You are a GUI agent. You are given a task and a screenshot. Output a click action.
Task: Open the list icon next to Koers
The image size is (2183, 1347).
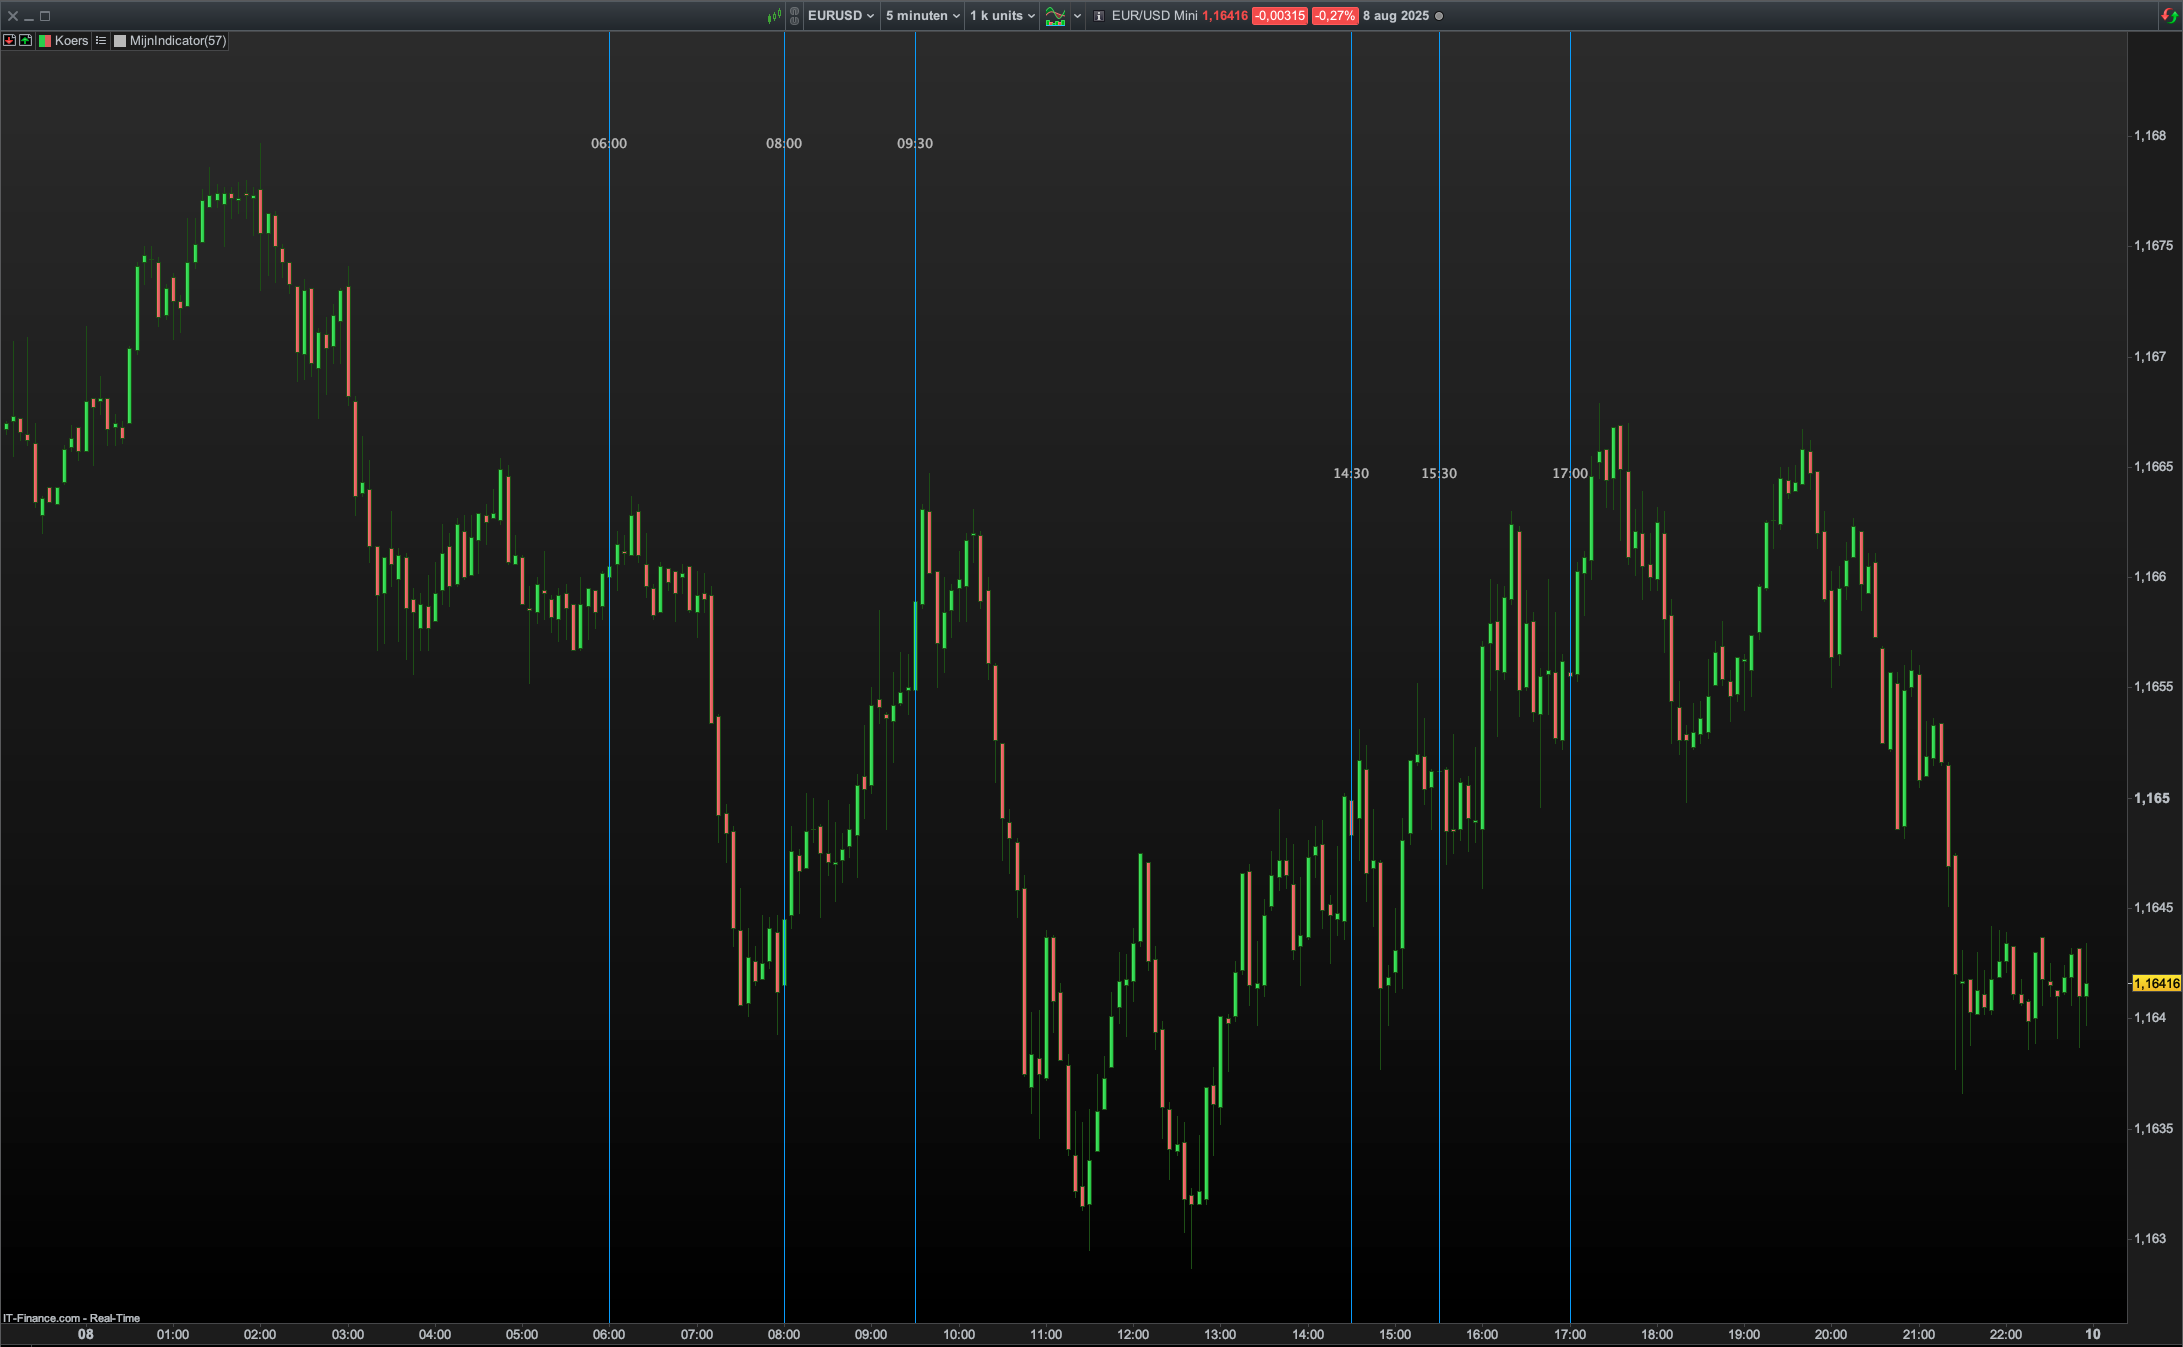point(101,41)
